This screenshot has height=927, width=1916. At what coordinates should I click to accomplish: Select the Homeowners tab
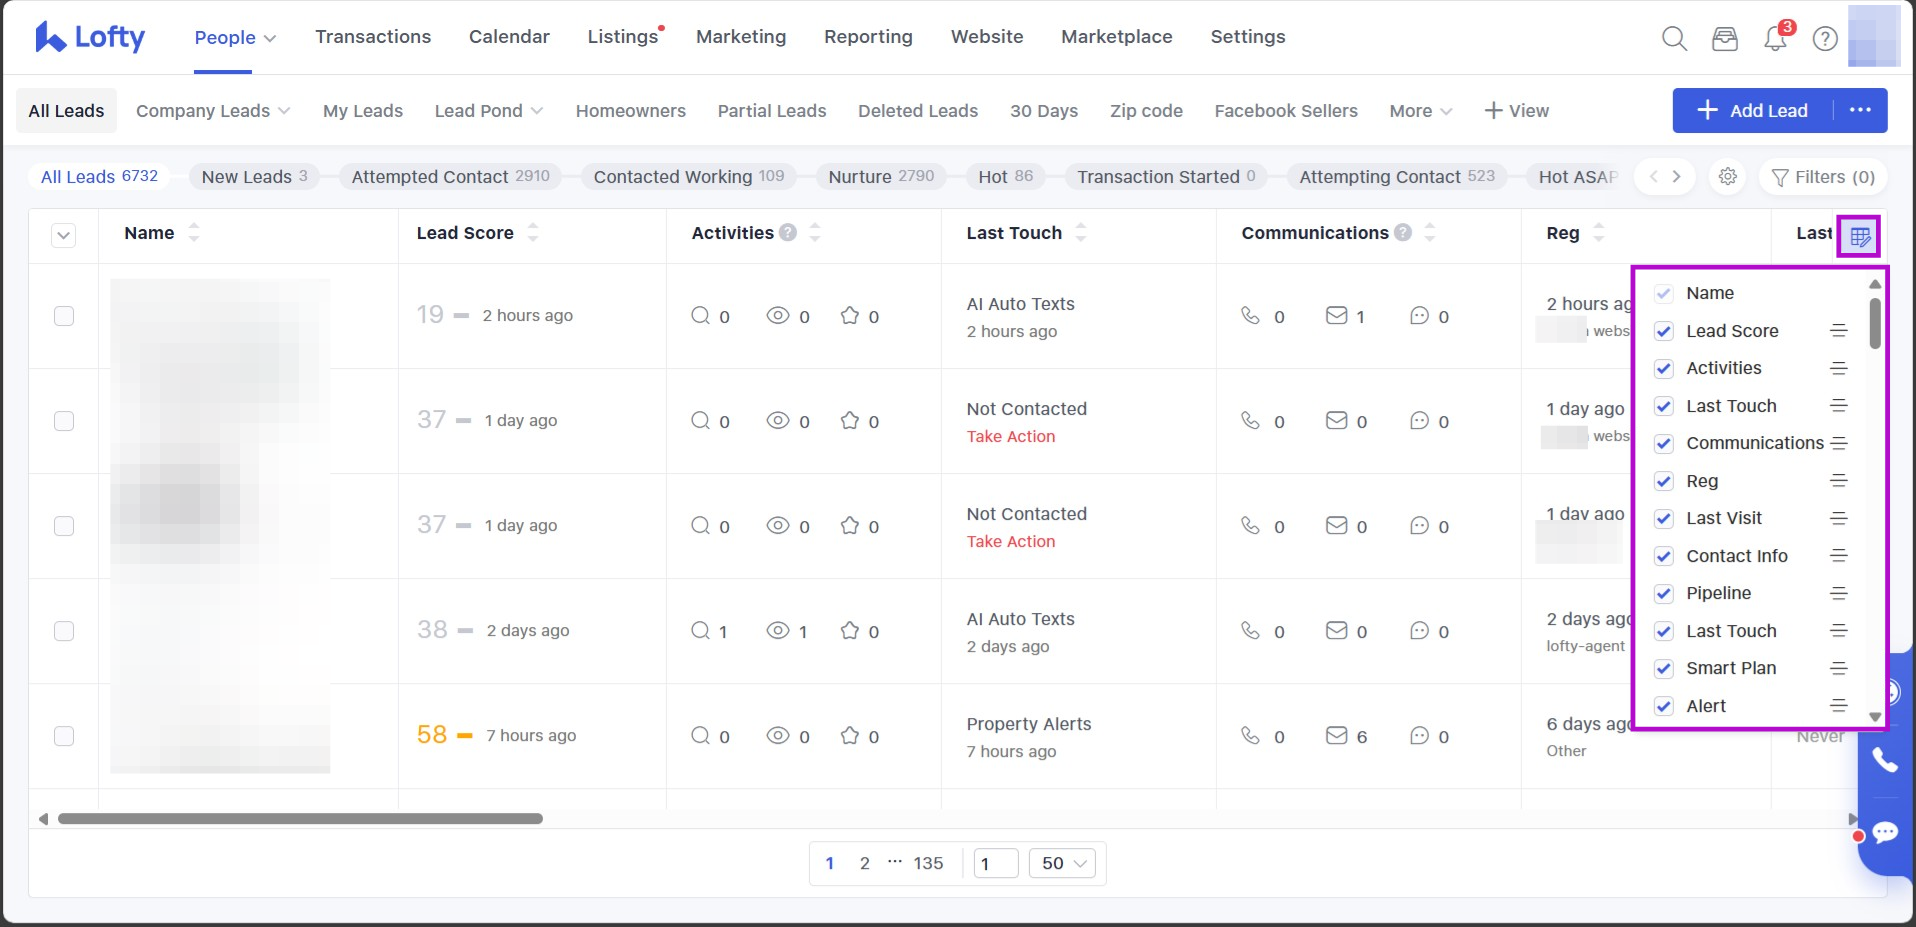point(630,111)
